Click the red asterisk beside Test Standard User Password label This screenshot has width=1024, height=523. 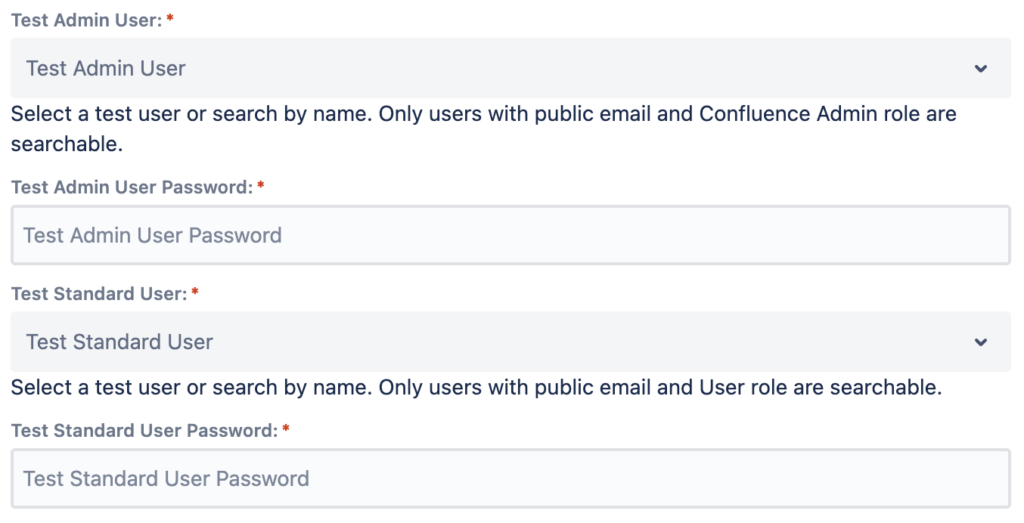click(285, 430)
